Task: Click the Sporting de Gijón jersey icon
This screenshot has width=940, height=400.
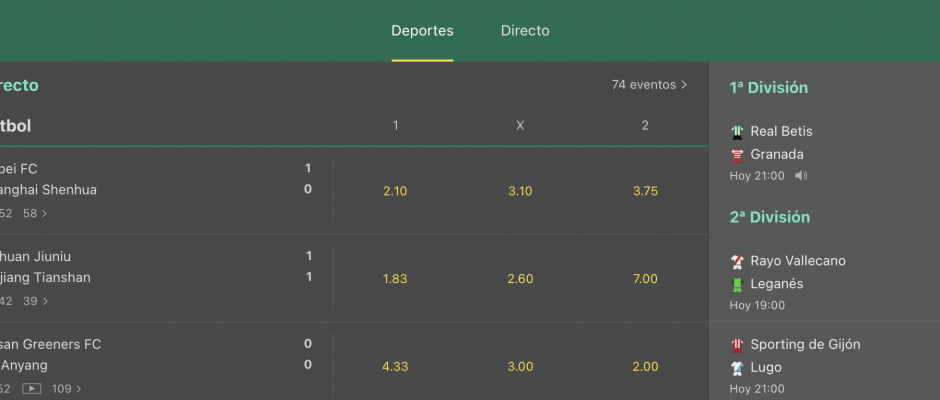Action: [x=737, y=345]
